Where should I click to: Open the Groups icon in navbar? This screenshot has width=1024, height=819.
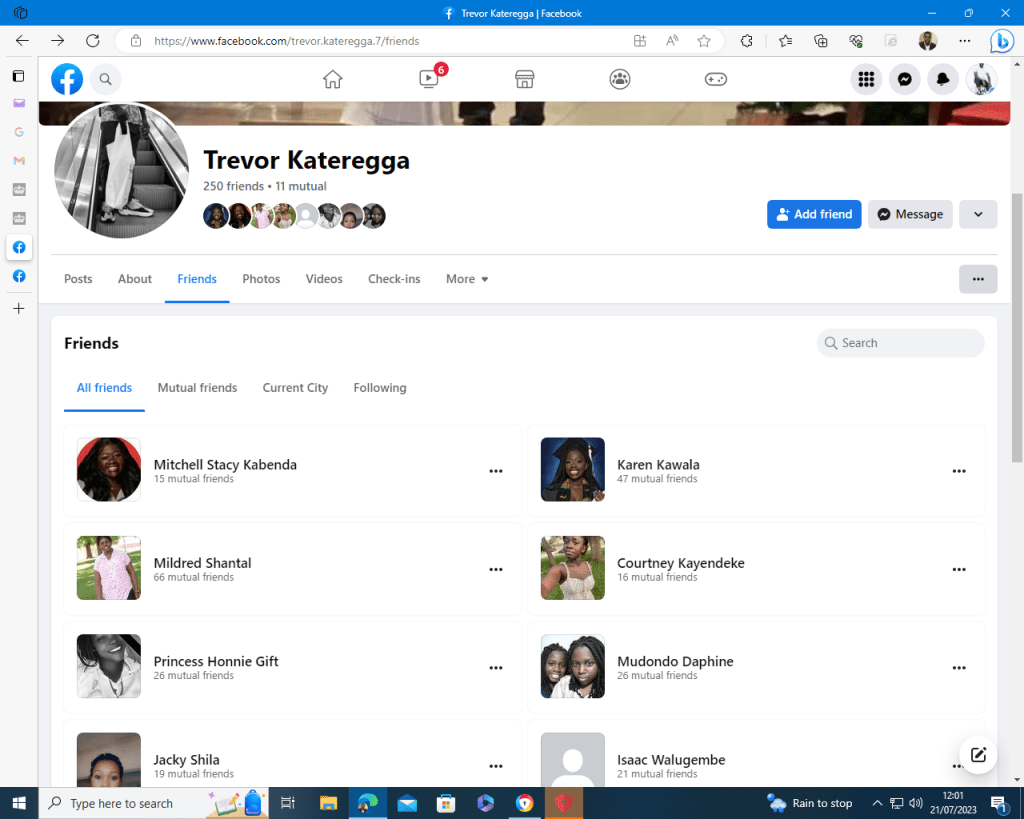[x=620, y=80]
